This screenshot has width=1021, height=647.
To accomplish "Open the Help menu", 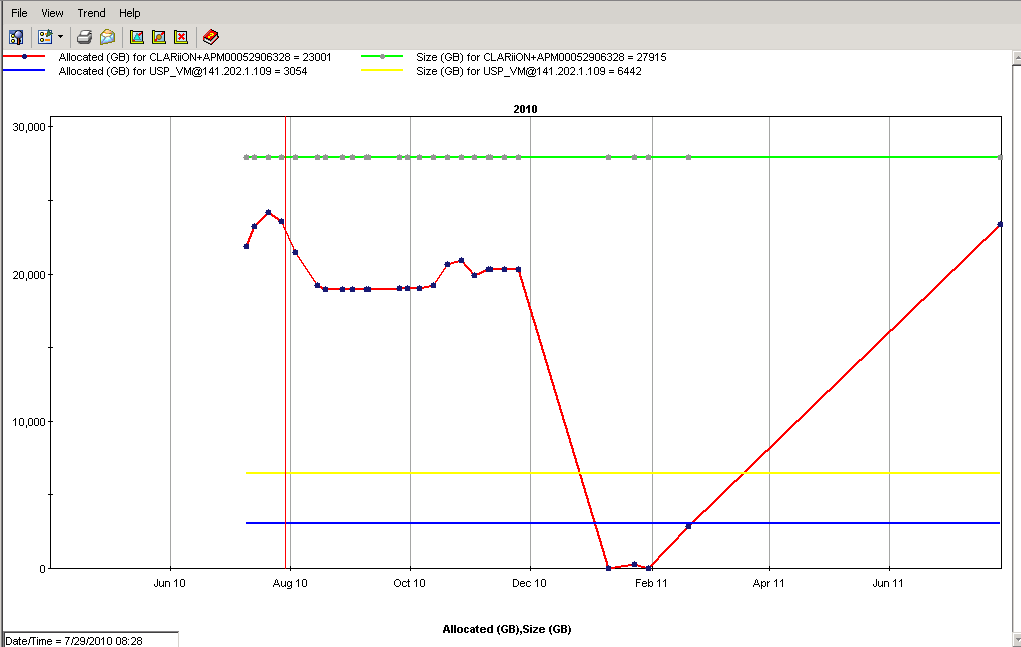I will pyautogui.click(x=129, y=12).
